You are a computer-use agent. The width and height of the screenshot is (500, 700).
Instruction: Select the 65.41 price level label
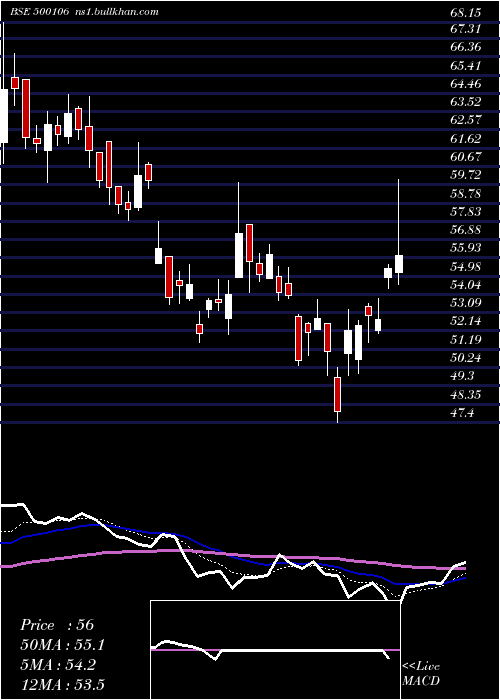pos(466,66)
